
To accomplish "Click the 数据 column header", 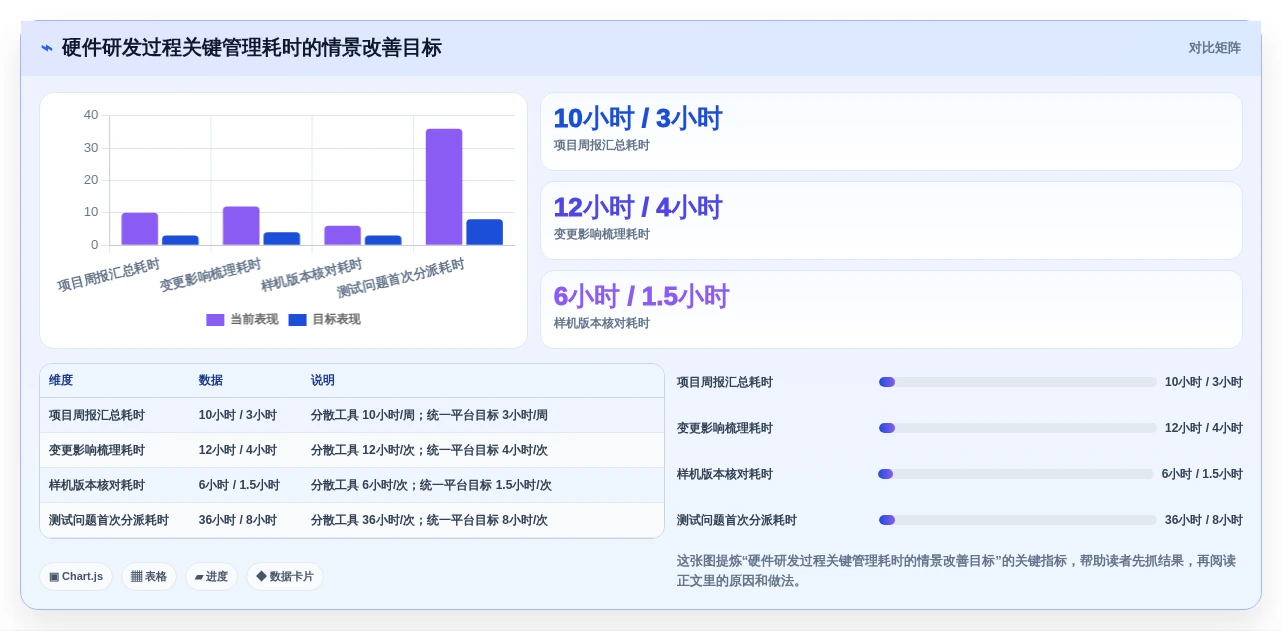I will (211, 381).
